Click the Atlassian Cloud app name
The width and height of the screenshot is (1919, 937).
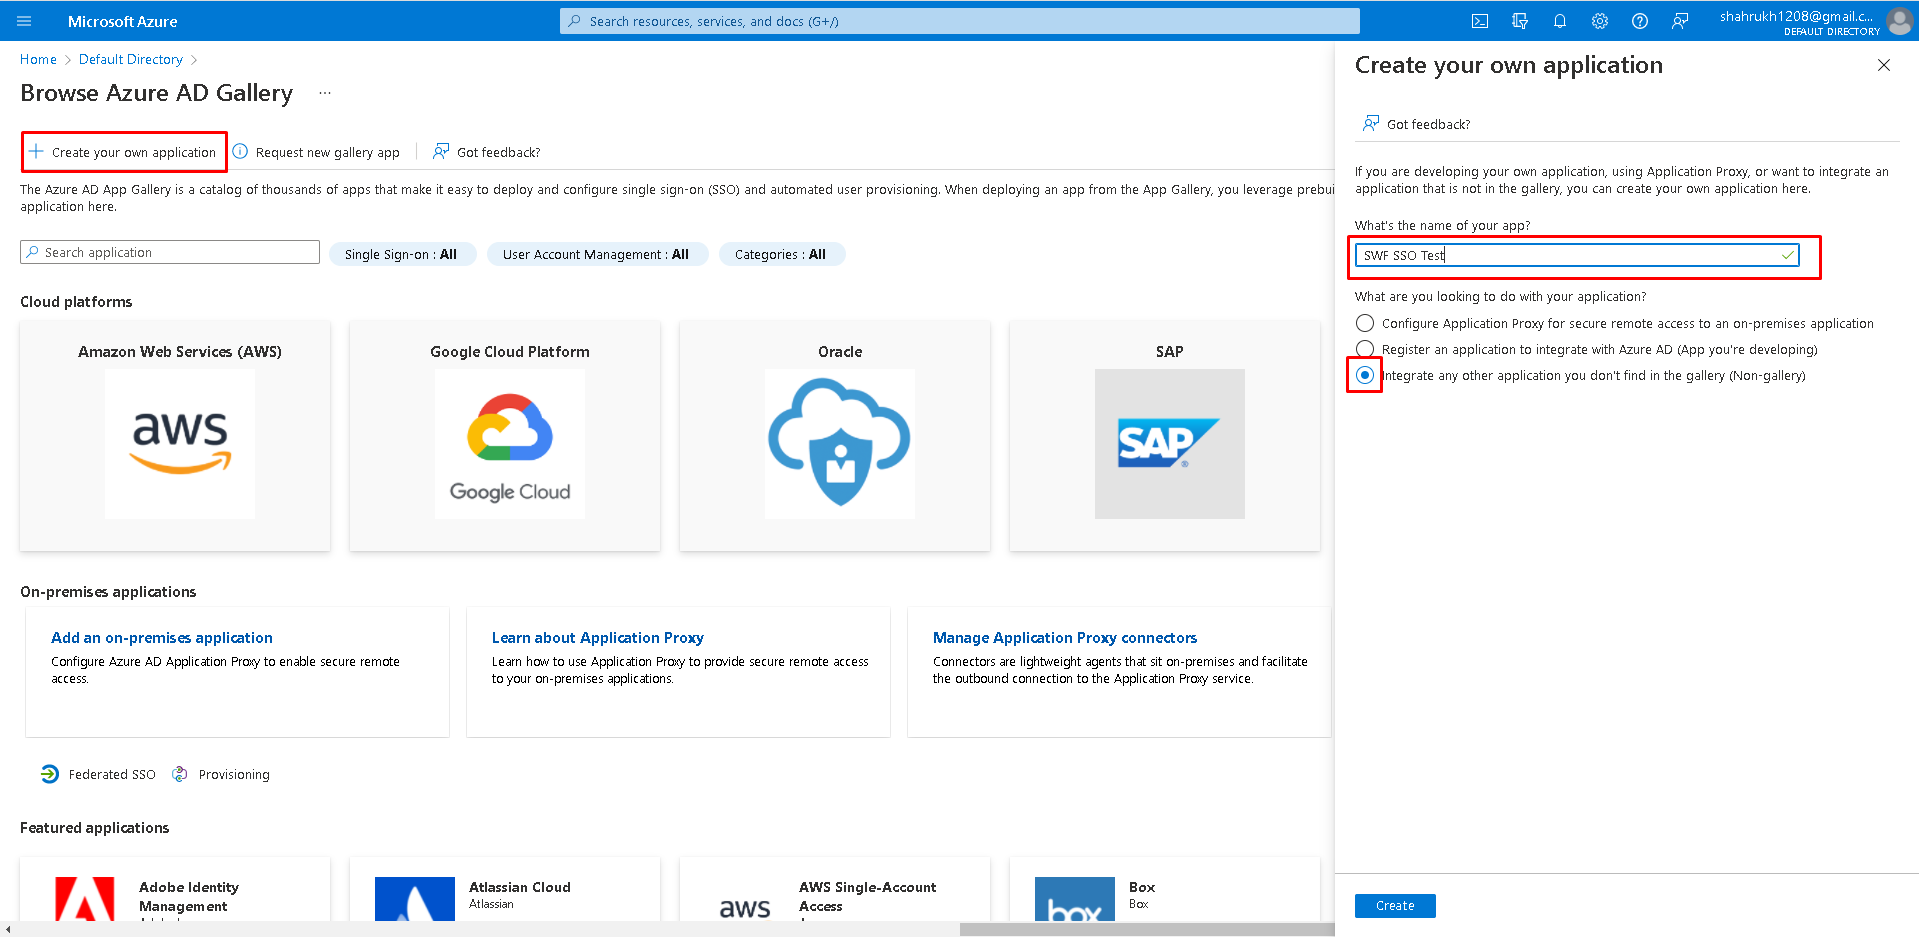520,887
